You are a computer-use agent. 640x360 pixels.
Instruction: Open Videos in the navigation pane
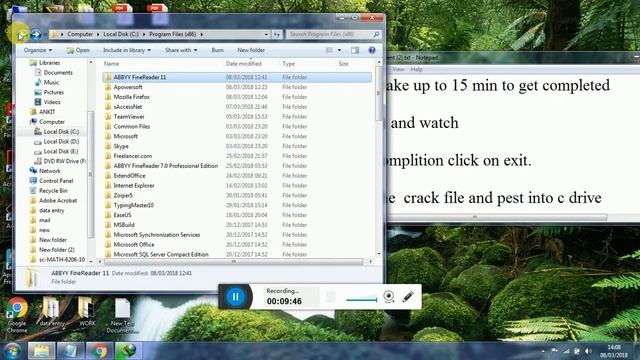pyautogui.click(x=52, y=102)
